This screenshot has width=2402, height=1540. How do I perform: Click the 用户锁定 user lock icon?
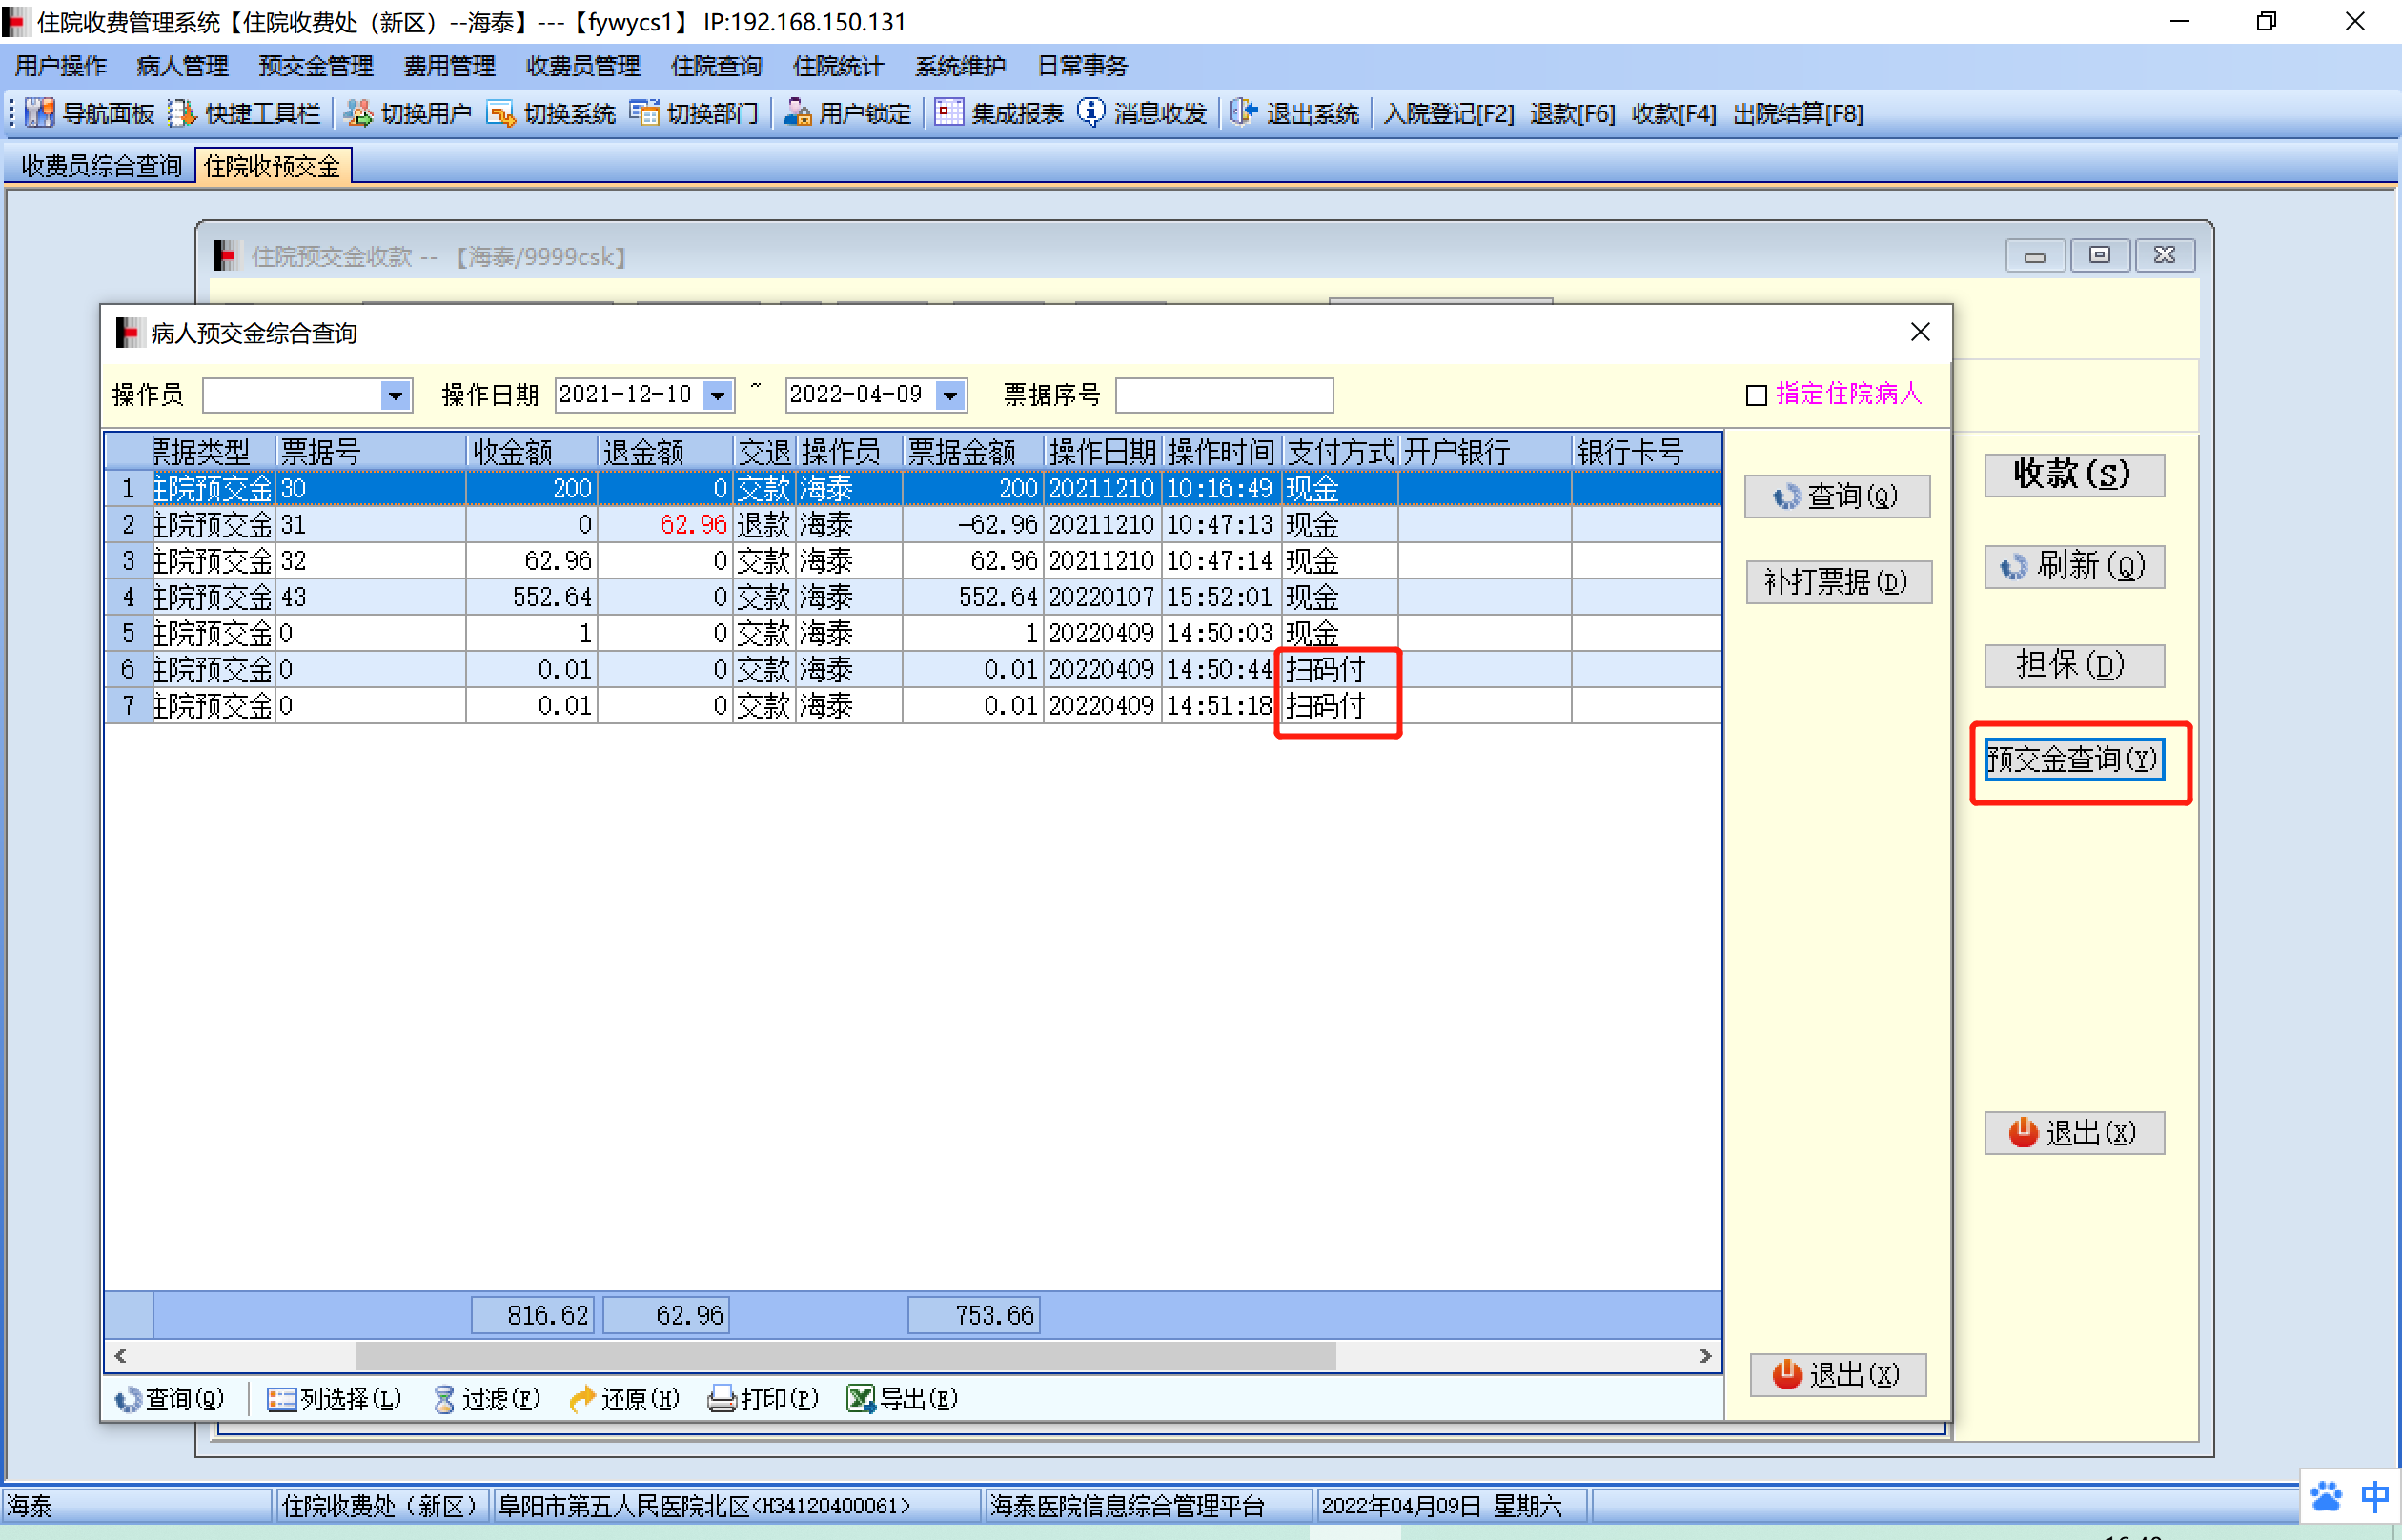click(796, 112)
